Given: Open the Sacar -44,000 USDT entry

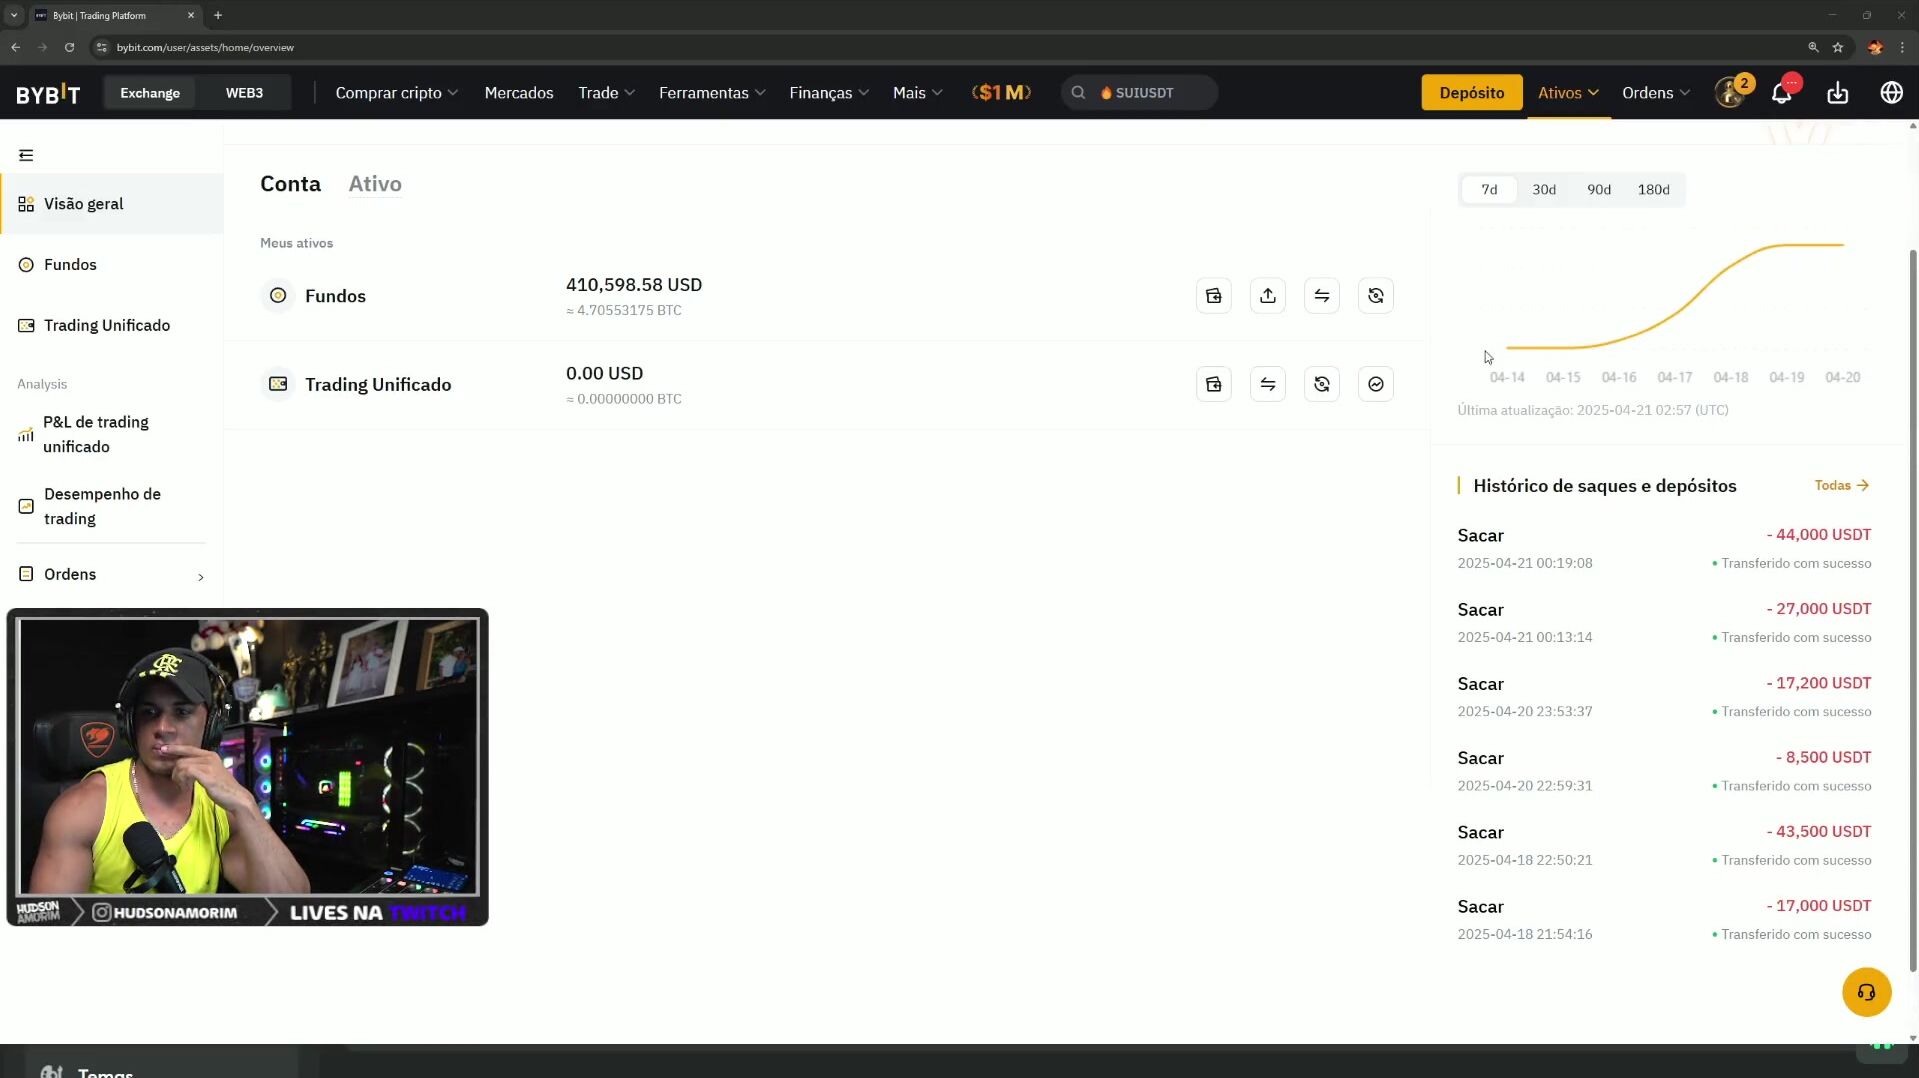Looking at the screenshot, I should [1664, 549].
